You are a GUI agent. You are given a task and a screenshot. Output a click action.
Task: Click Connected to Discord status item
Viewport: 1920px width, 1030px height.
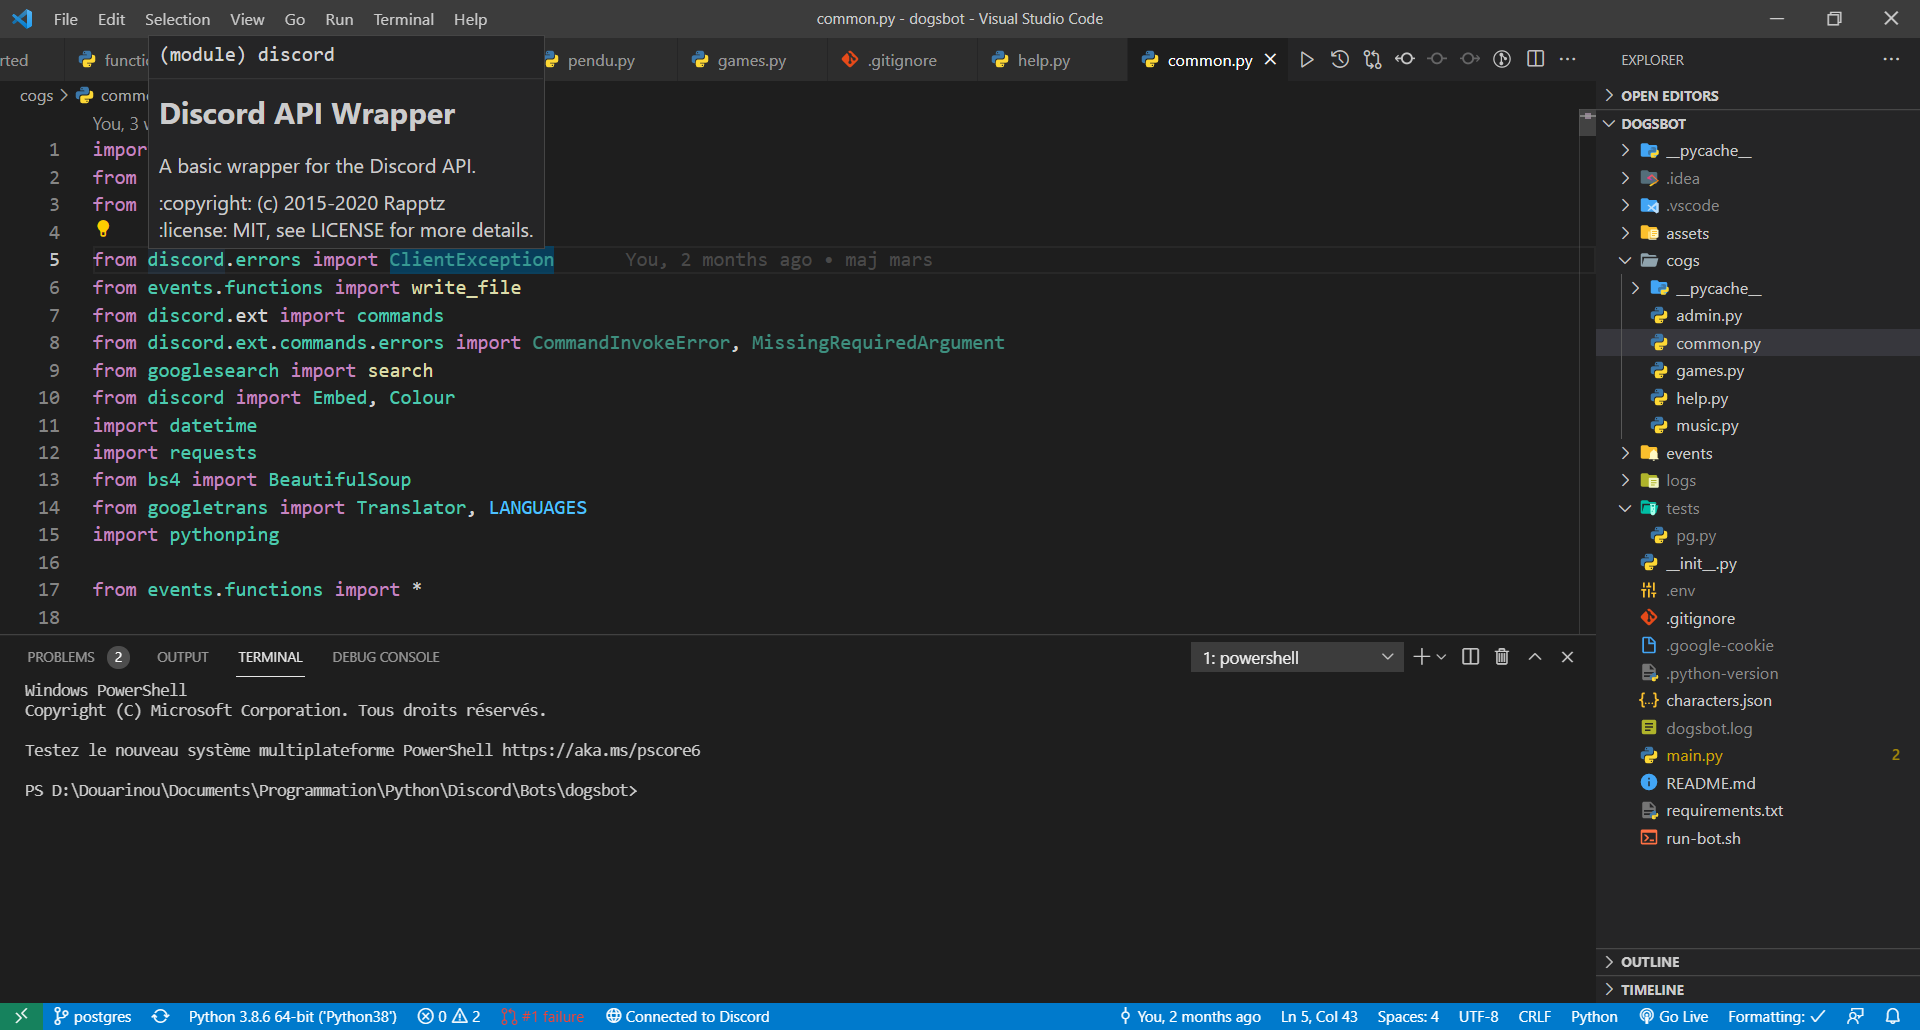point(687,1016)
